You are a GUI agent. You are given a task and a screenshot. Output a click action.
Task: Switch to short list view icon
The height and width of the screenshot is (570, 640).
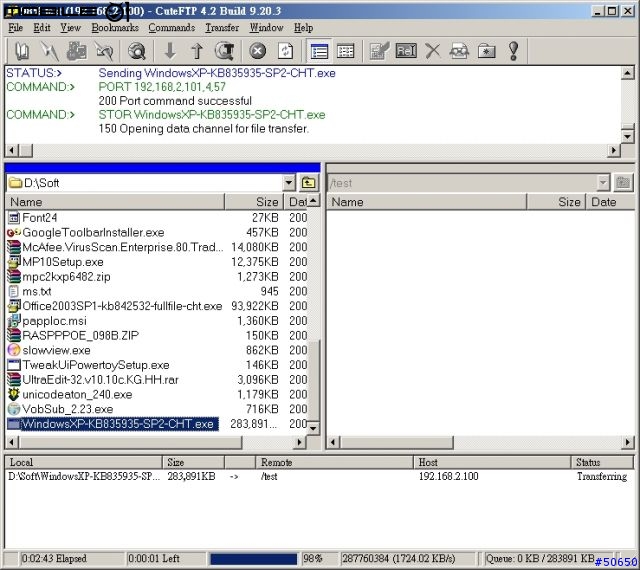(x=345, y=51)
